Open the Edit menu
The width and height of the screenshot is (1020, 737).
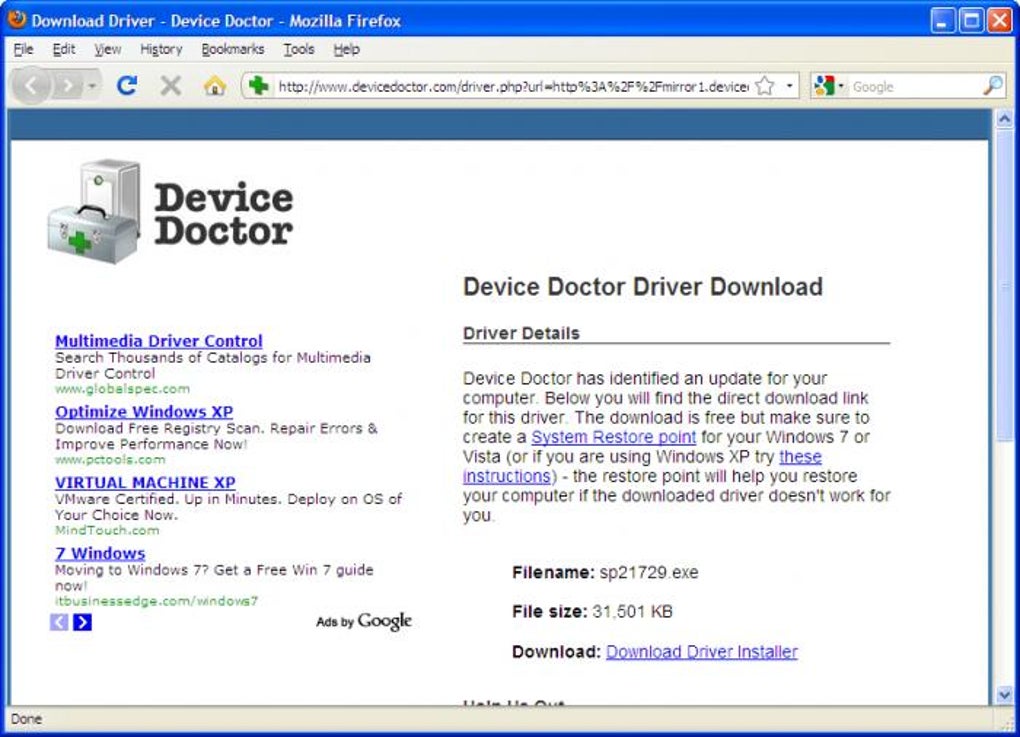tap(63, 49)
